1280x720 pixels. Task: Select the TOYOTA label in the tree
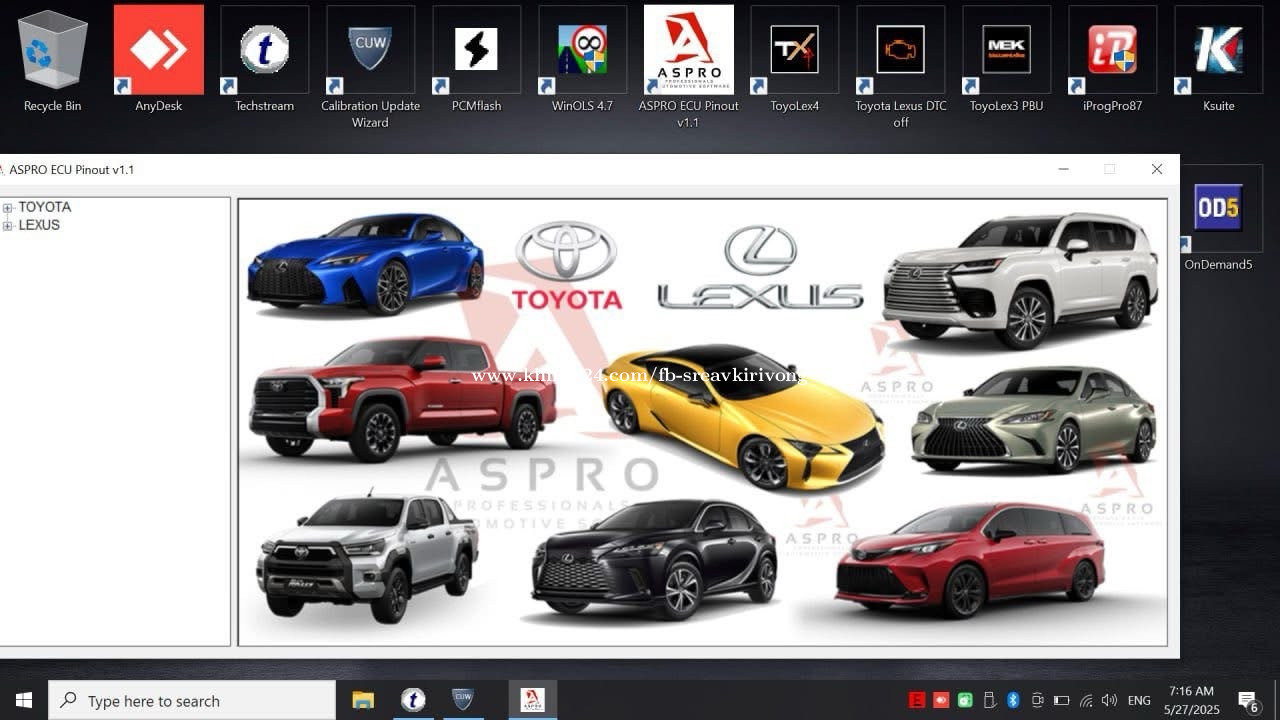pyautogui.click(x=45, y=207)
